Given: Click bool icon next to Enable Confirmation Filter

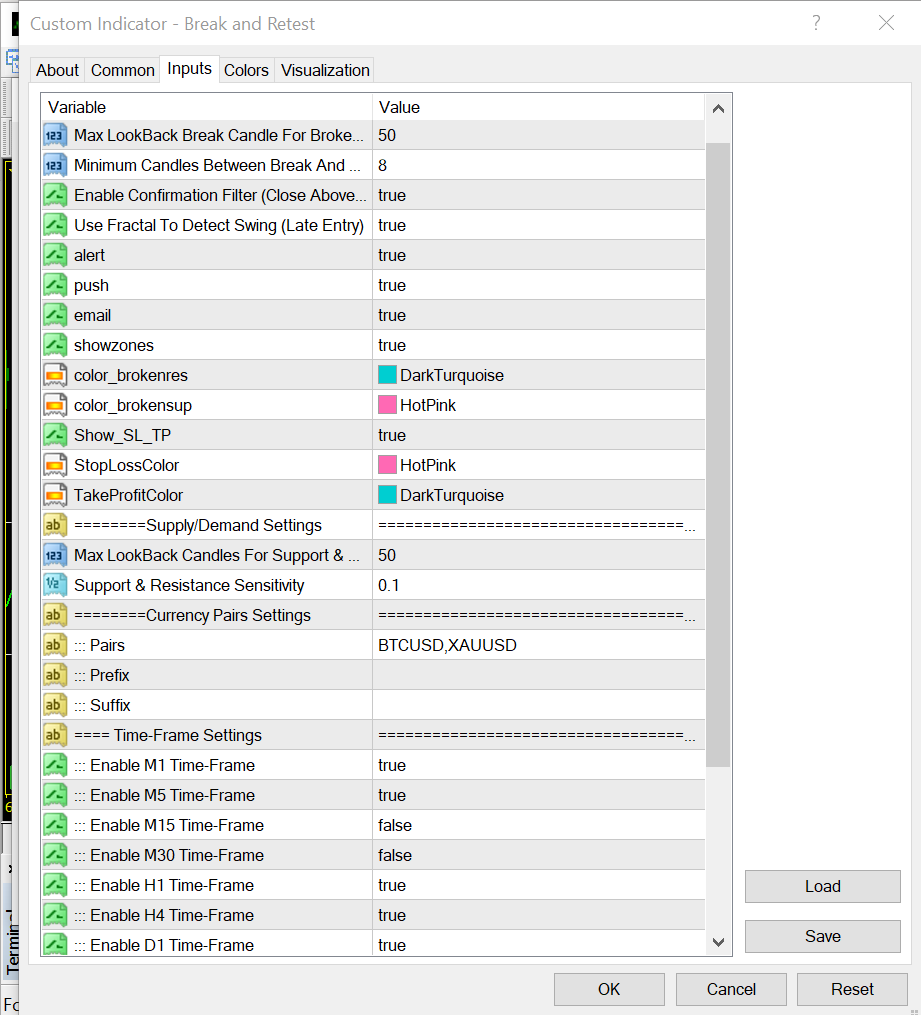Looking at the screenshot, I should click(x=55, y=195).
